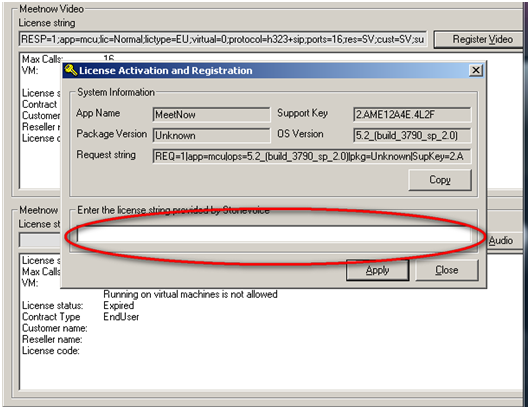Click the 'EndUser' contract type value
530x409 pixels.
pyautogui.click(x=121, y=317)
